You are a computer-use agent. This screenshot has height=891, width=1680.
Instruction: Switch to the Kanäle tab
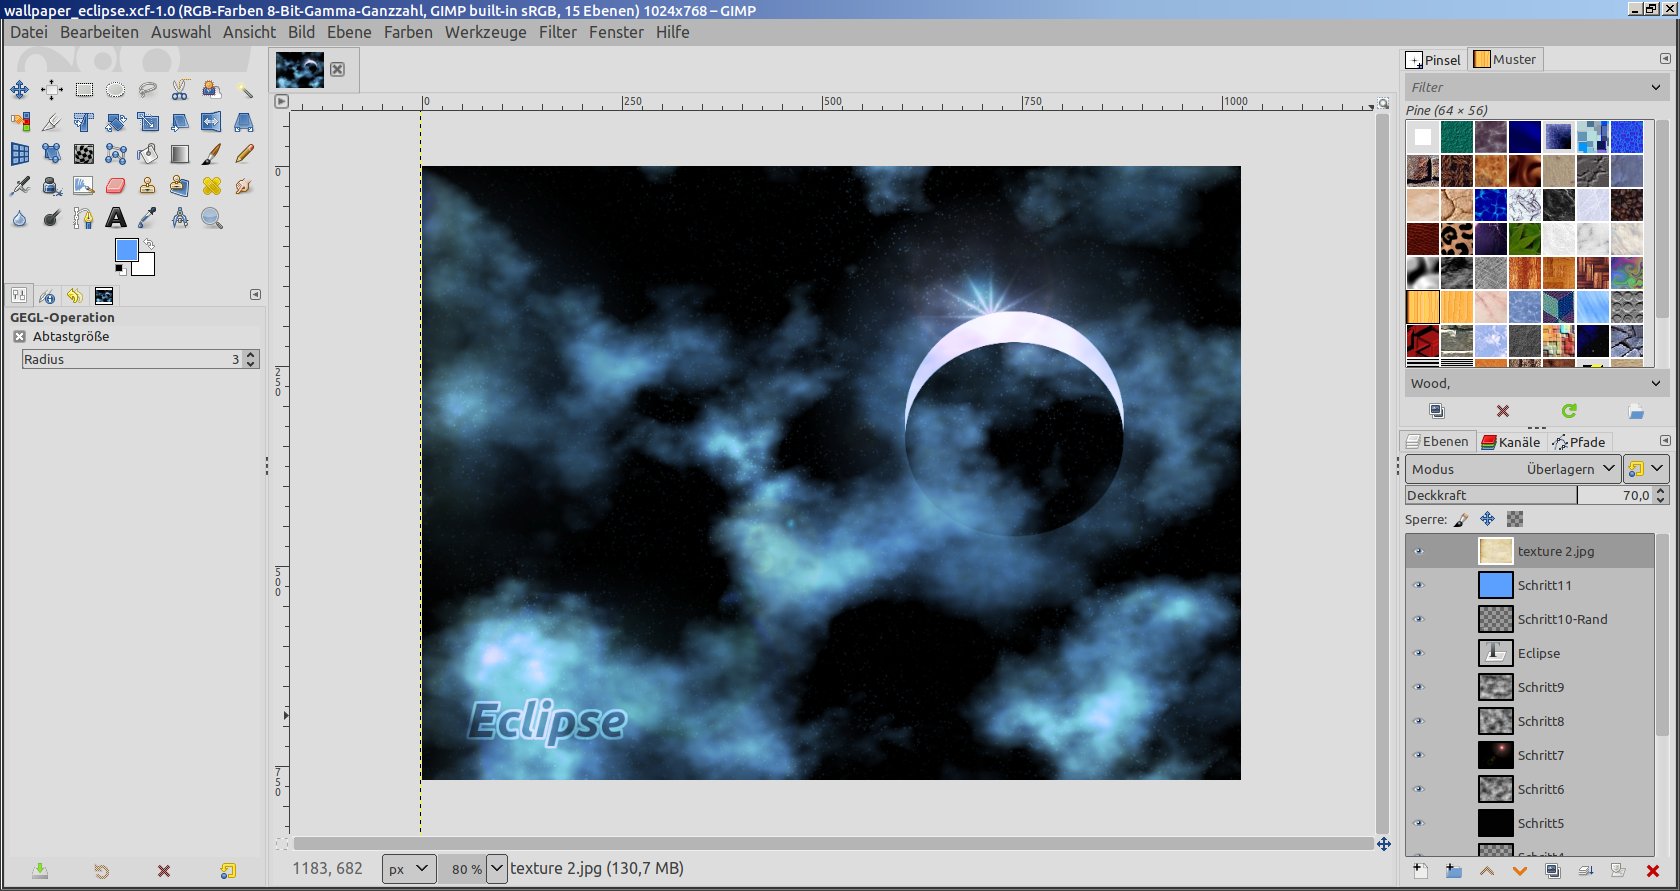[x=1511, y=442]
